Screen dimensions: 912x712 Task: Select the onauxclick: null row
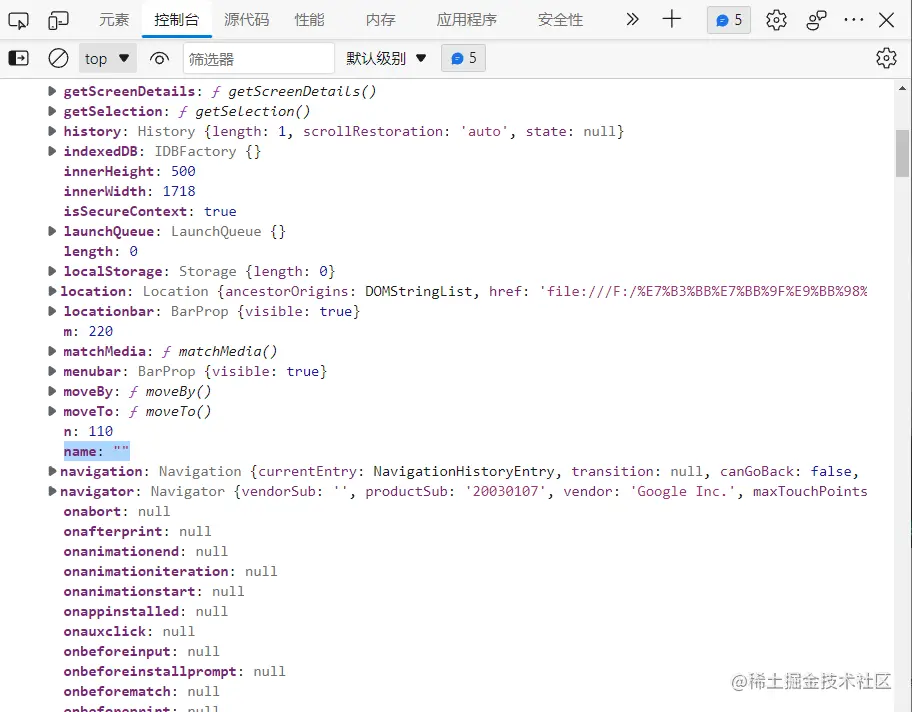129,632
